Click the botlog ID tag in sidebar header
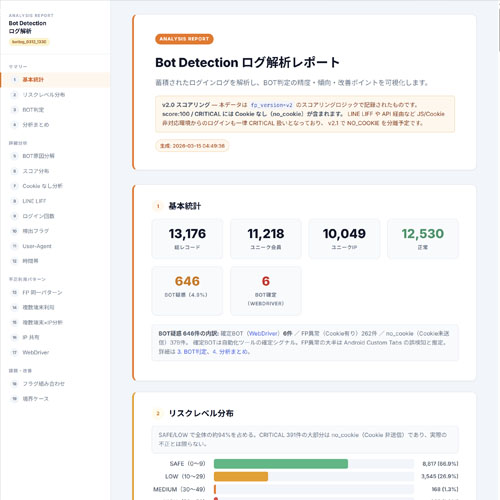500x500 pixels. tap(29, 42)
